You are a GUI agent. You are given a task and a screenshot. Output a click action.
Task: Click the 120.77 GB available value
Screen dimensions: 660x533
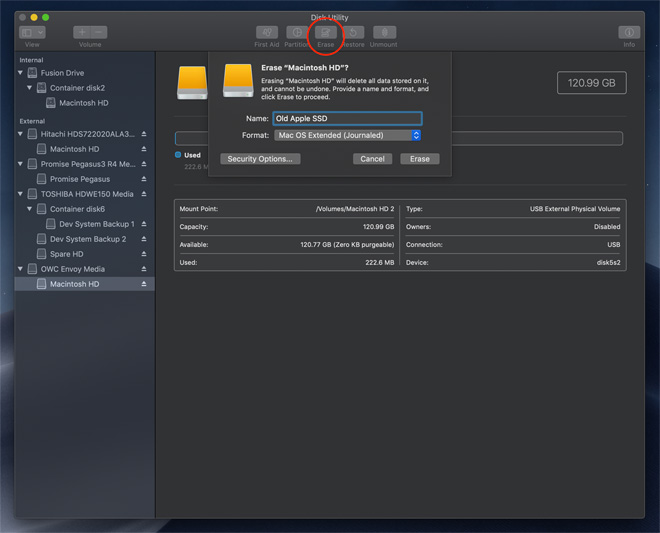347,245
